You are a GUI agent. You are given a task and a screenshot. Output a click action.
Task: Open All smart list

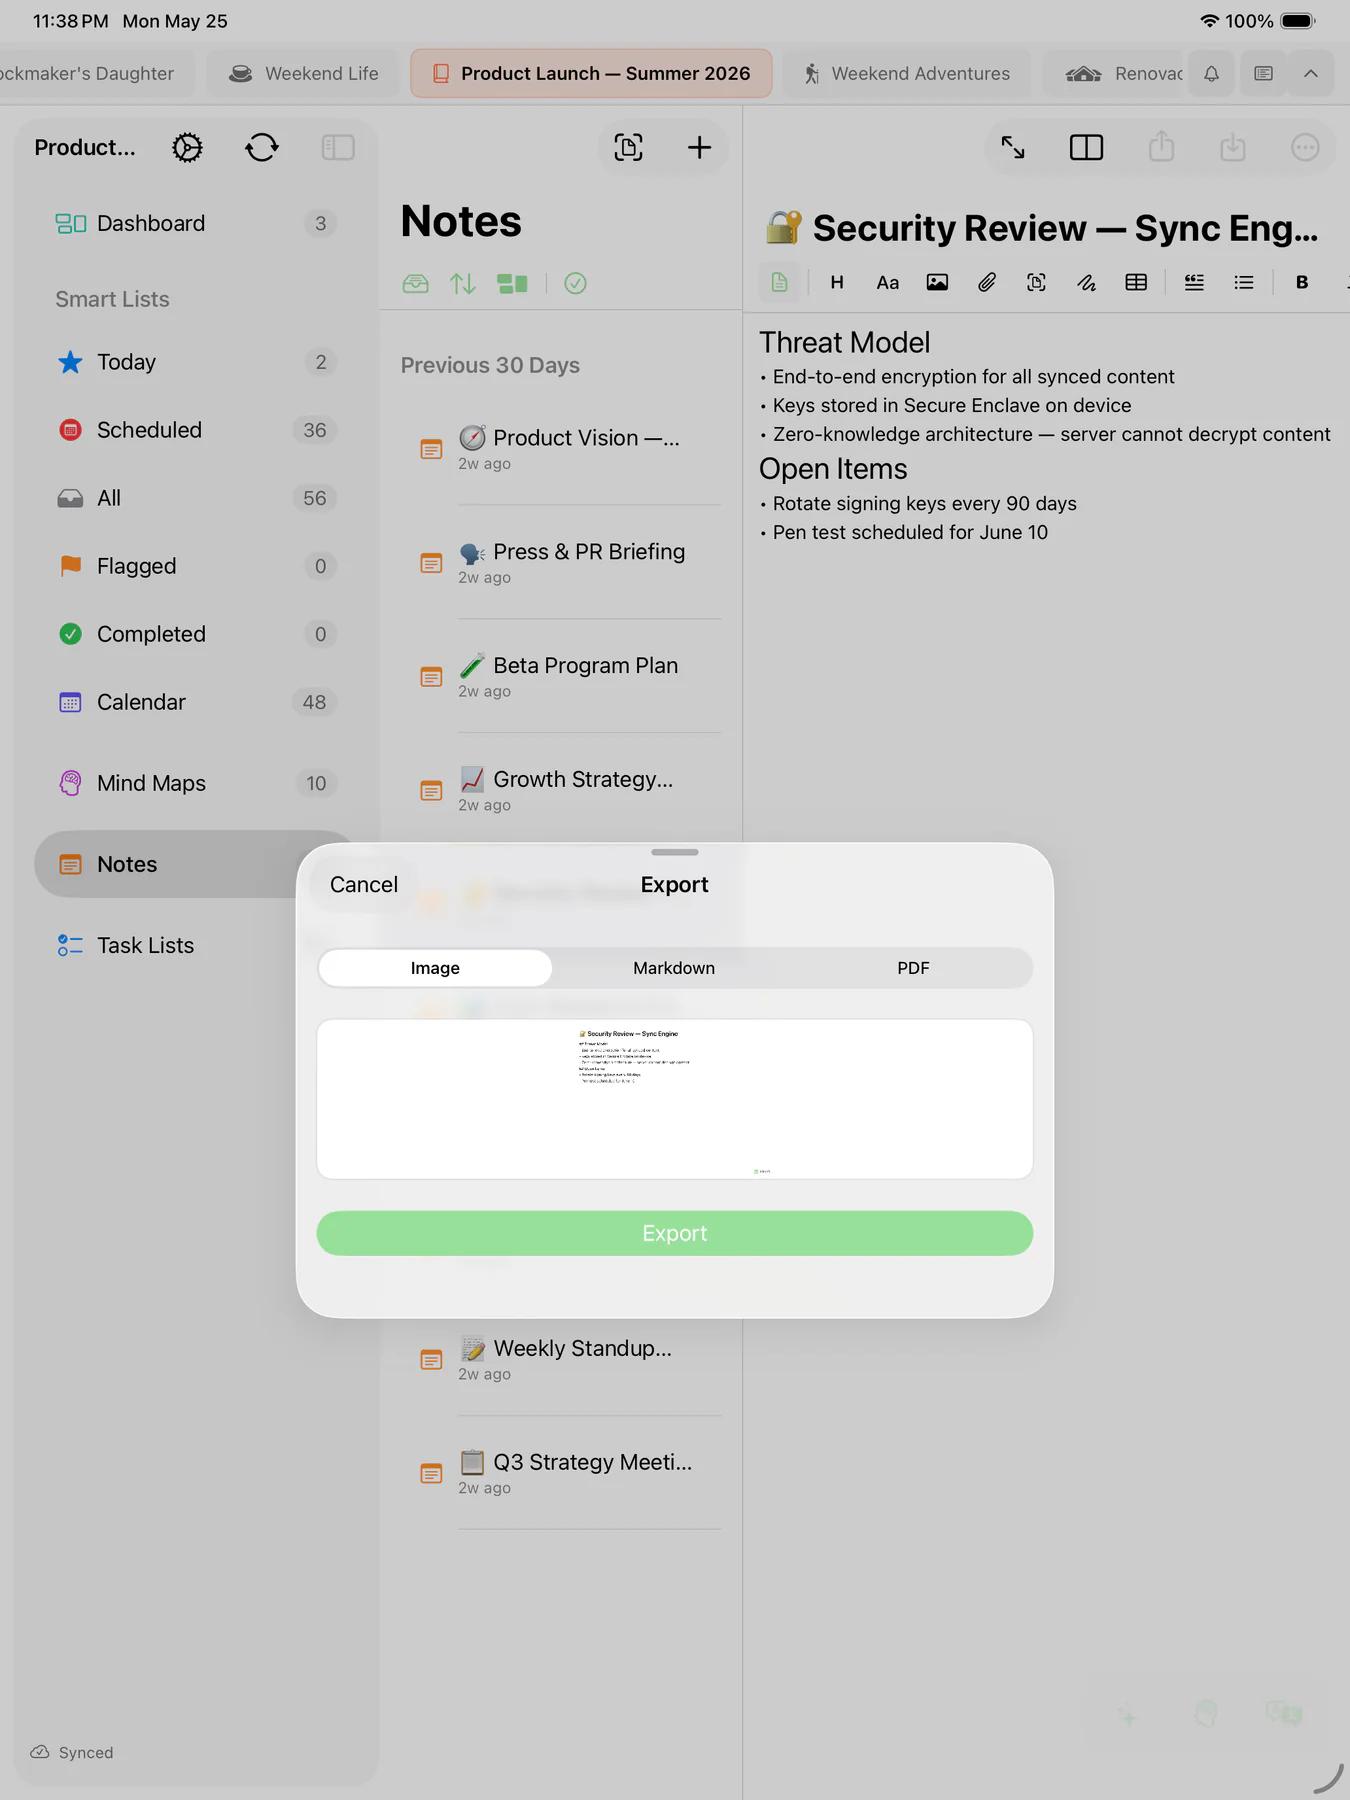194,498
